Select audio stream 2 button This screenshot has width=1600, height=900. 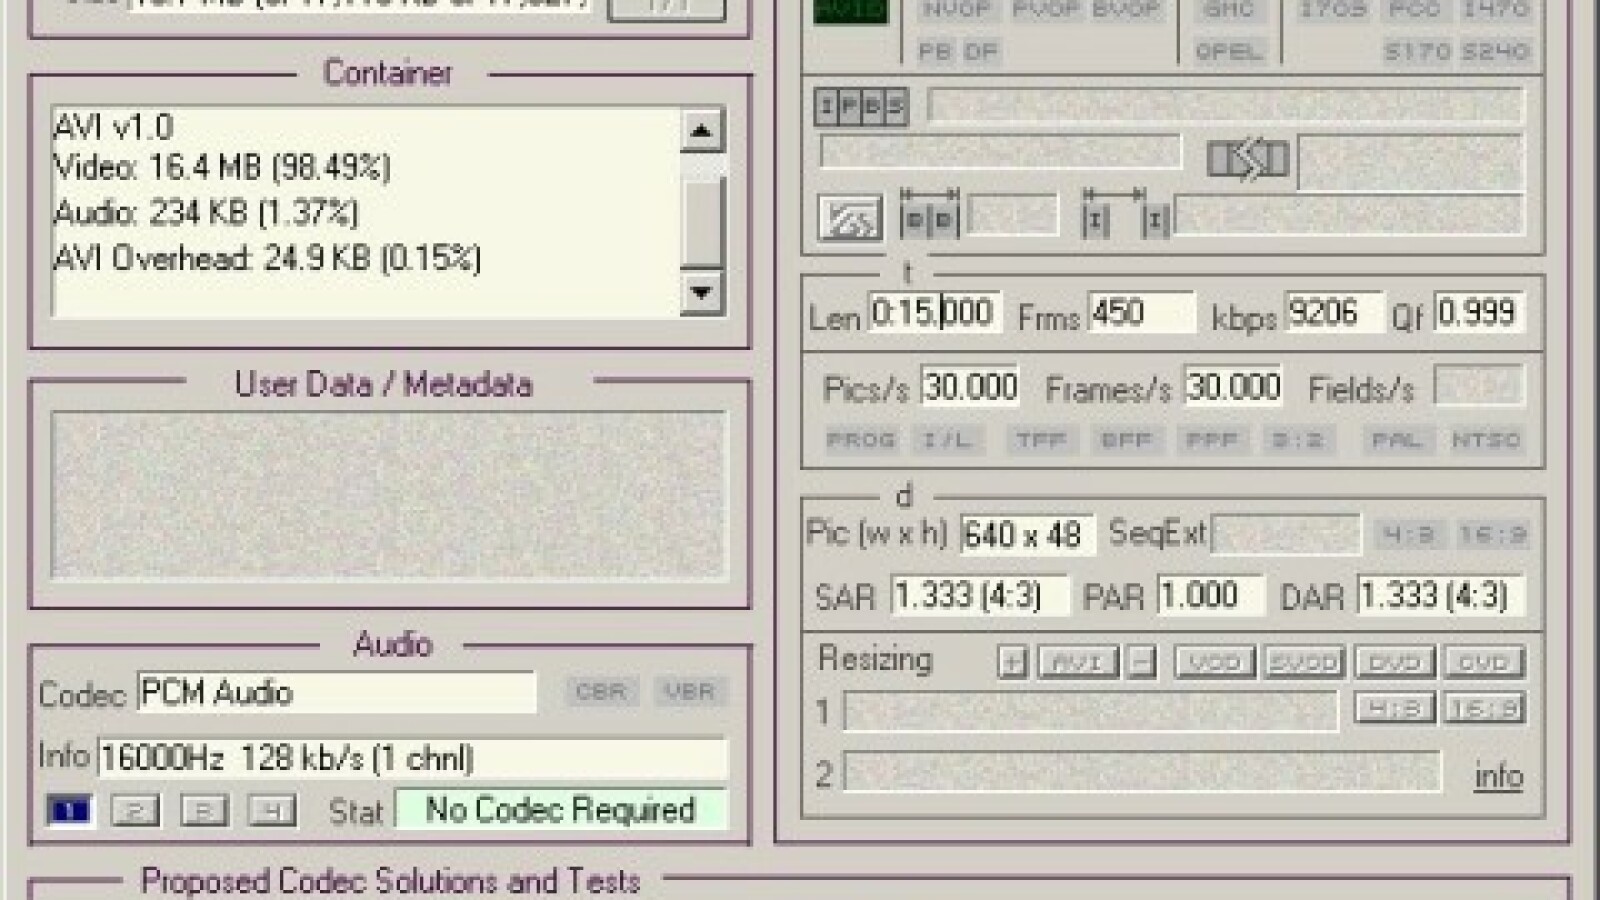point(135,810)
